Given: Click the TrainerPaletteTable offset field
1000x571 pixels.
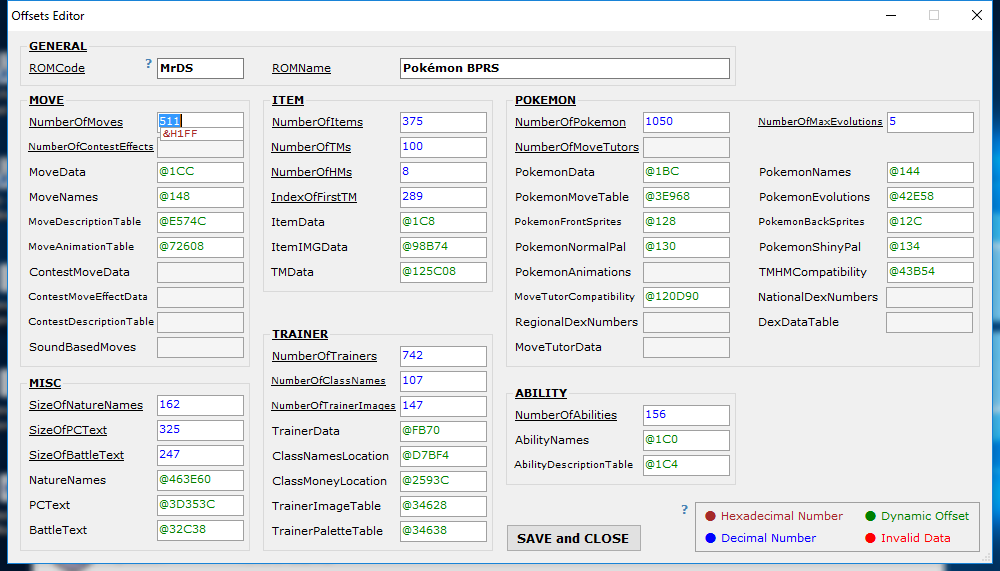Looking at the screenshot, I should [443, 531].
